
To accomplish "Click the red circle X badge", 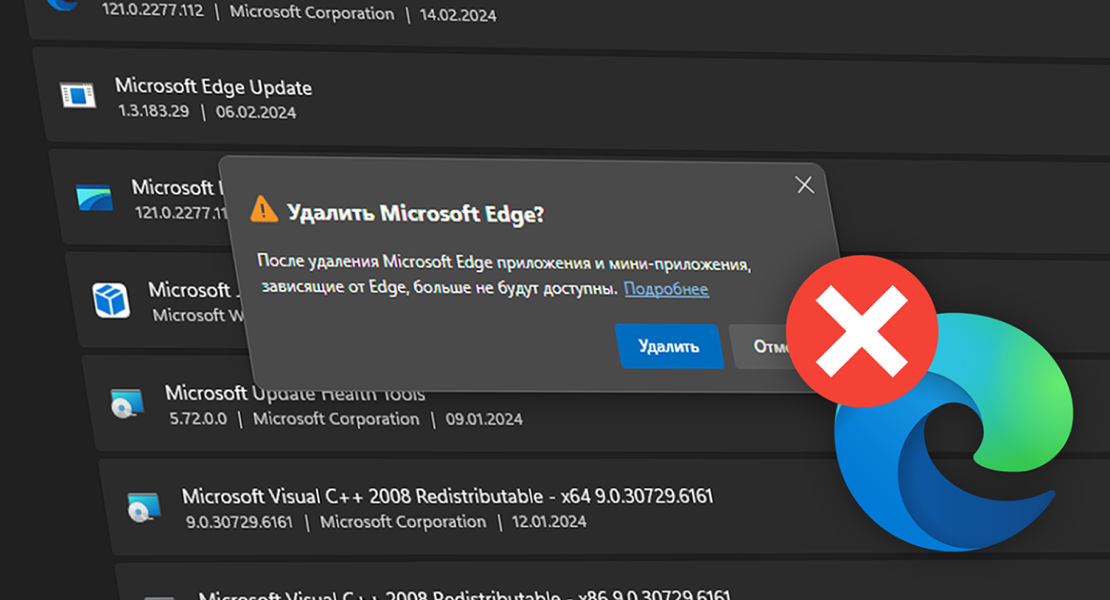I will 862,331.
